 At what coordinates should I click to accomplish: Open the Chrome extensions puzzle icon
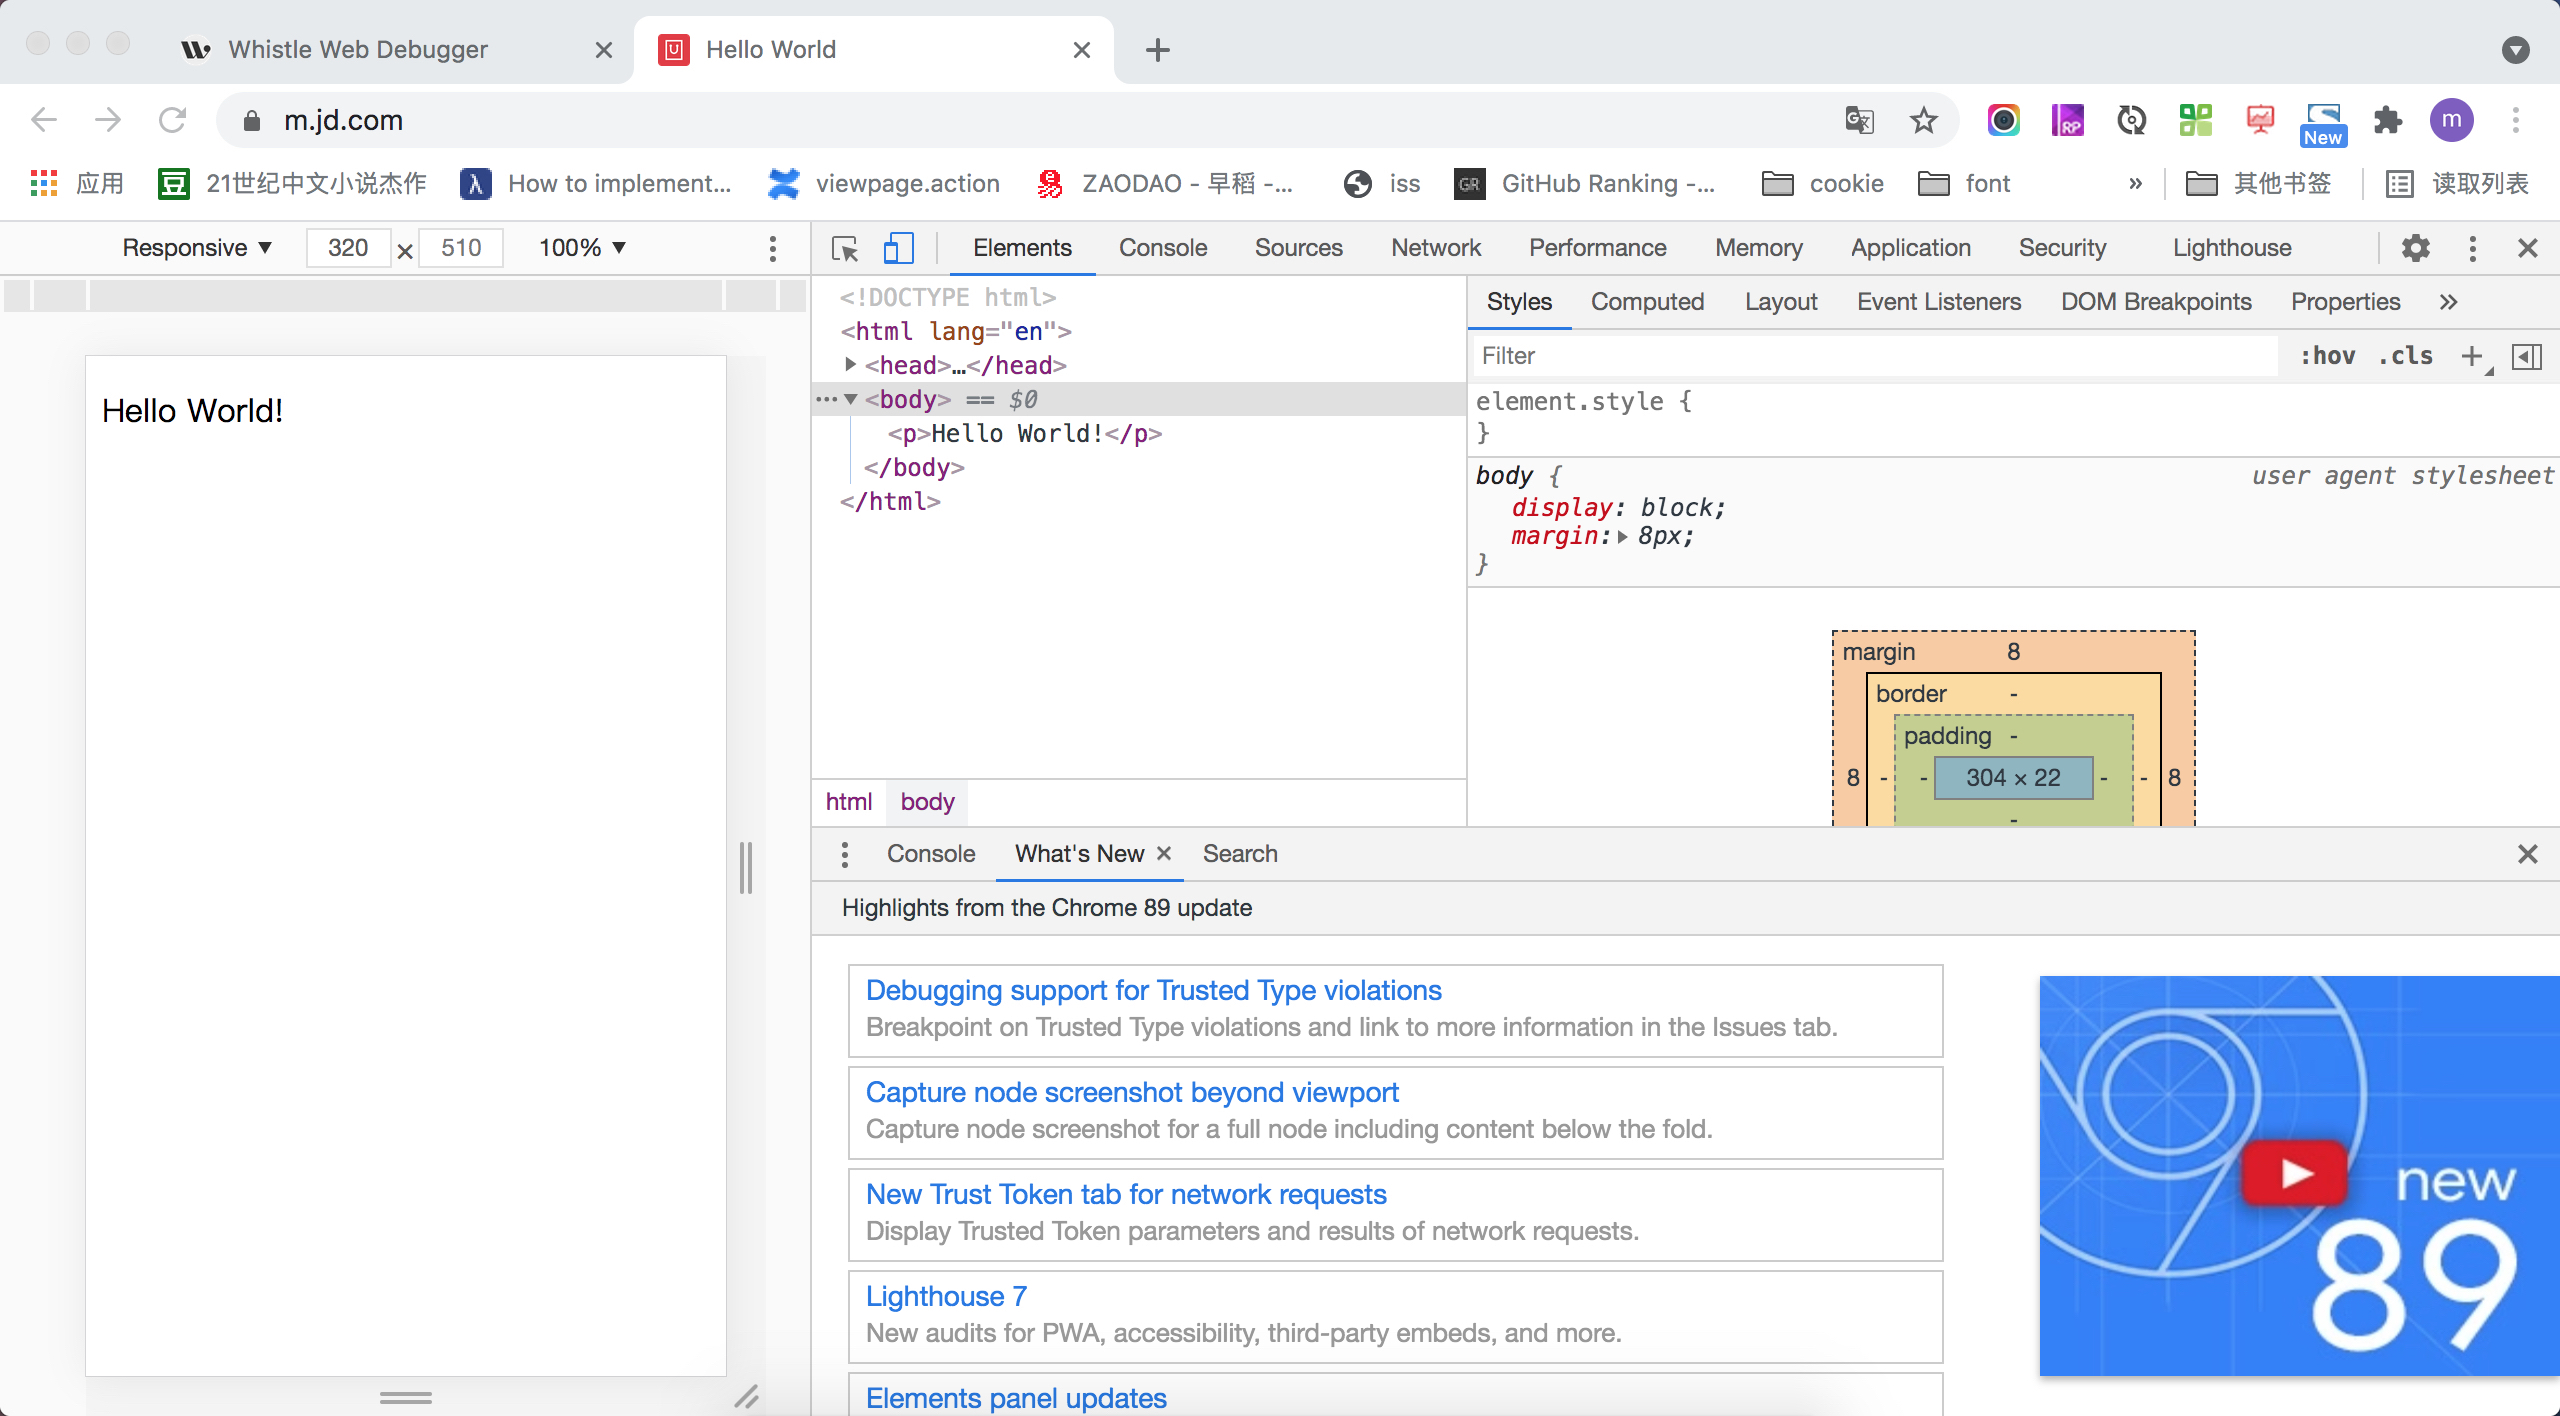click(2388, 120)
